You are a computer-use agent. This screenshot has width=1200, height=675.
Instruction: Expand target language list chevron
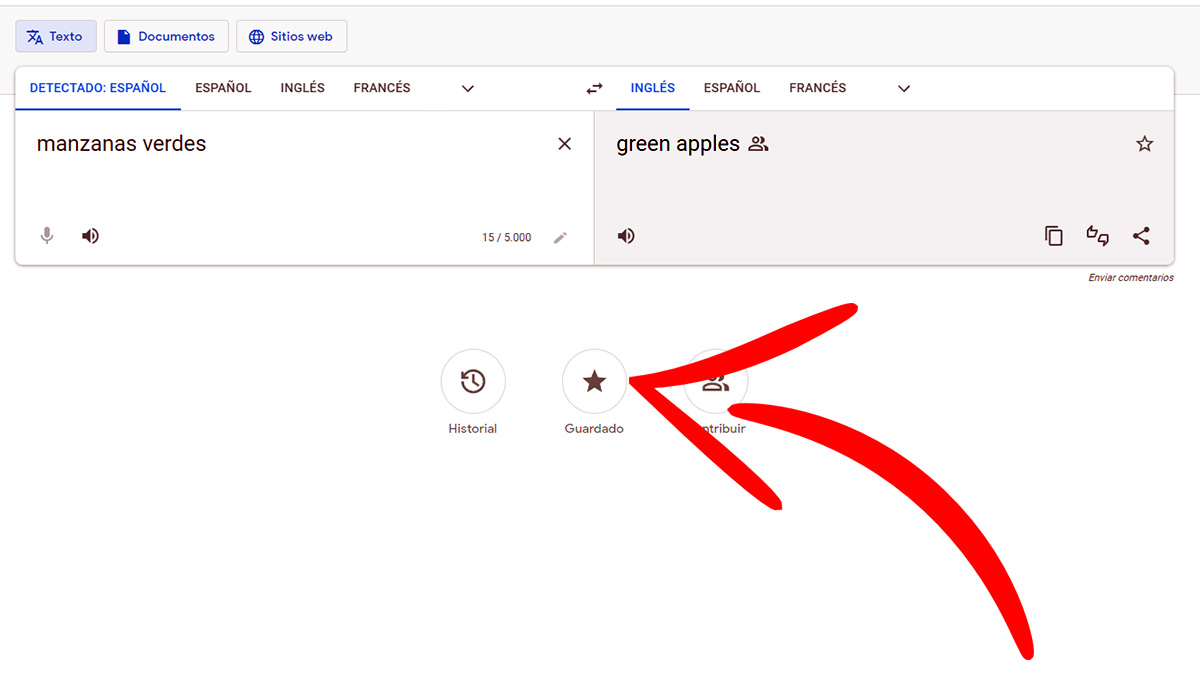[904, 88]
